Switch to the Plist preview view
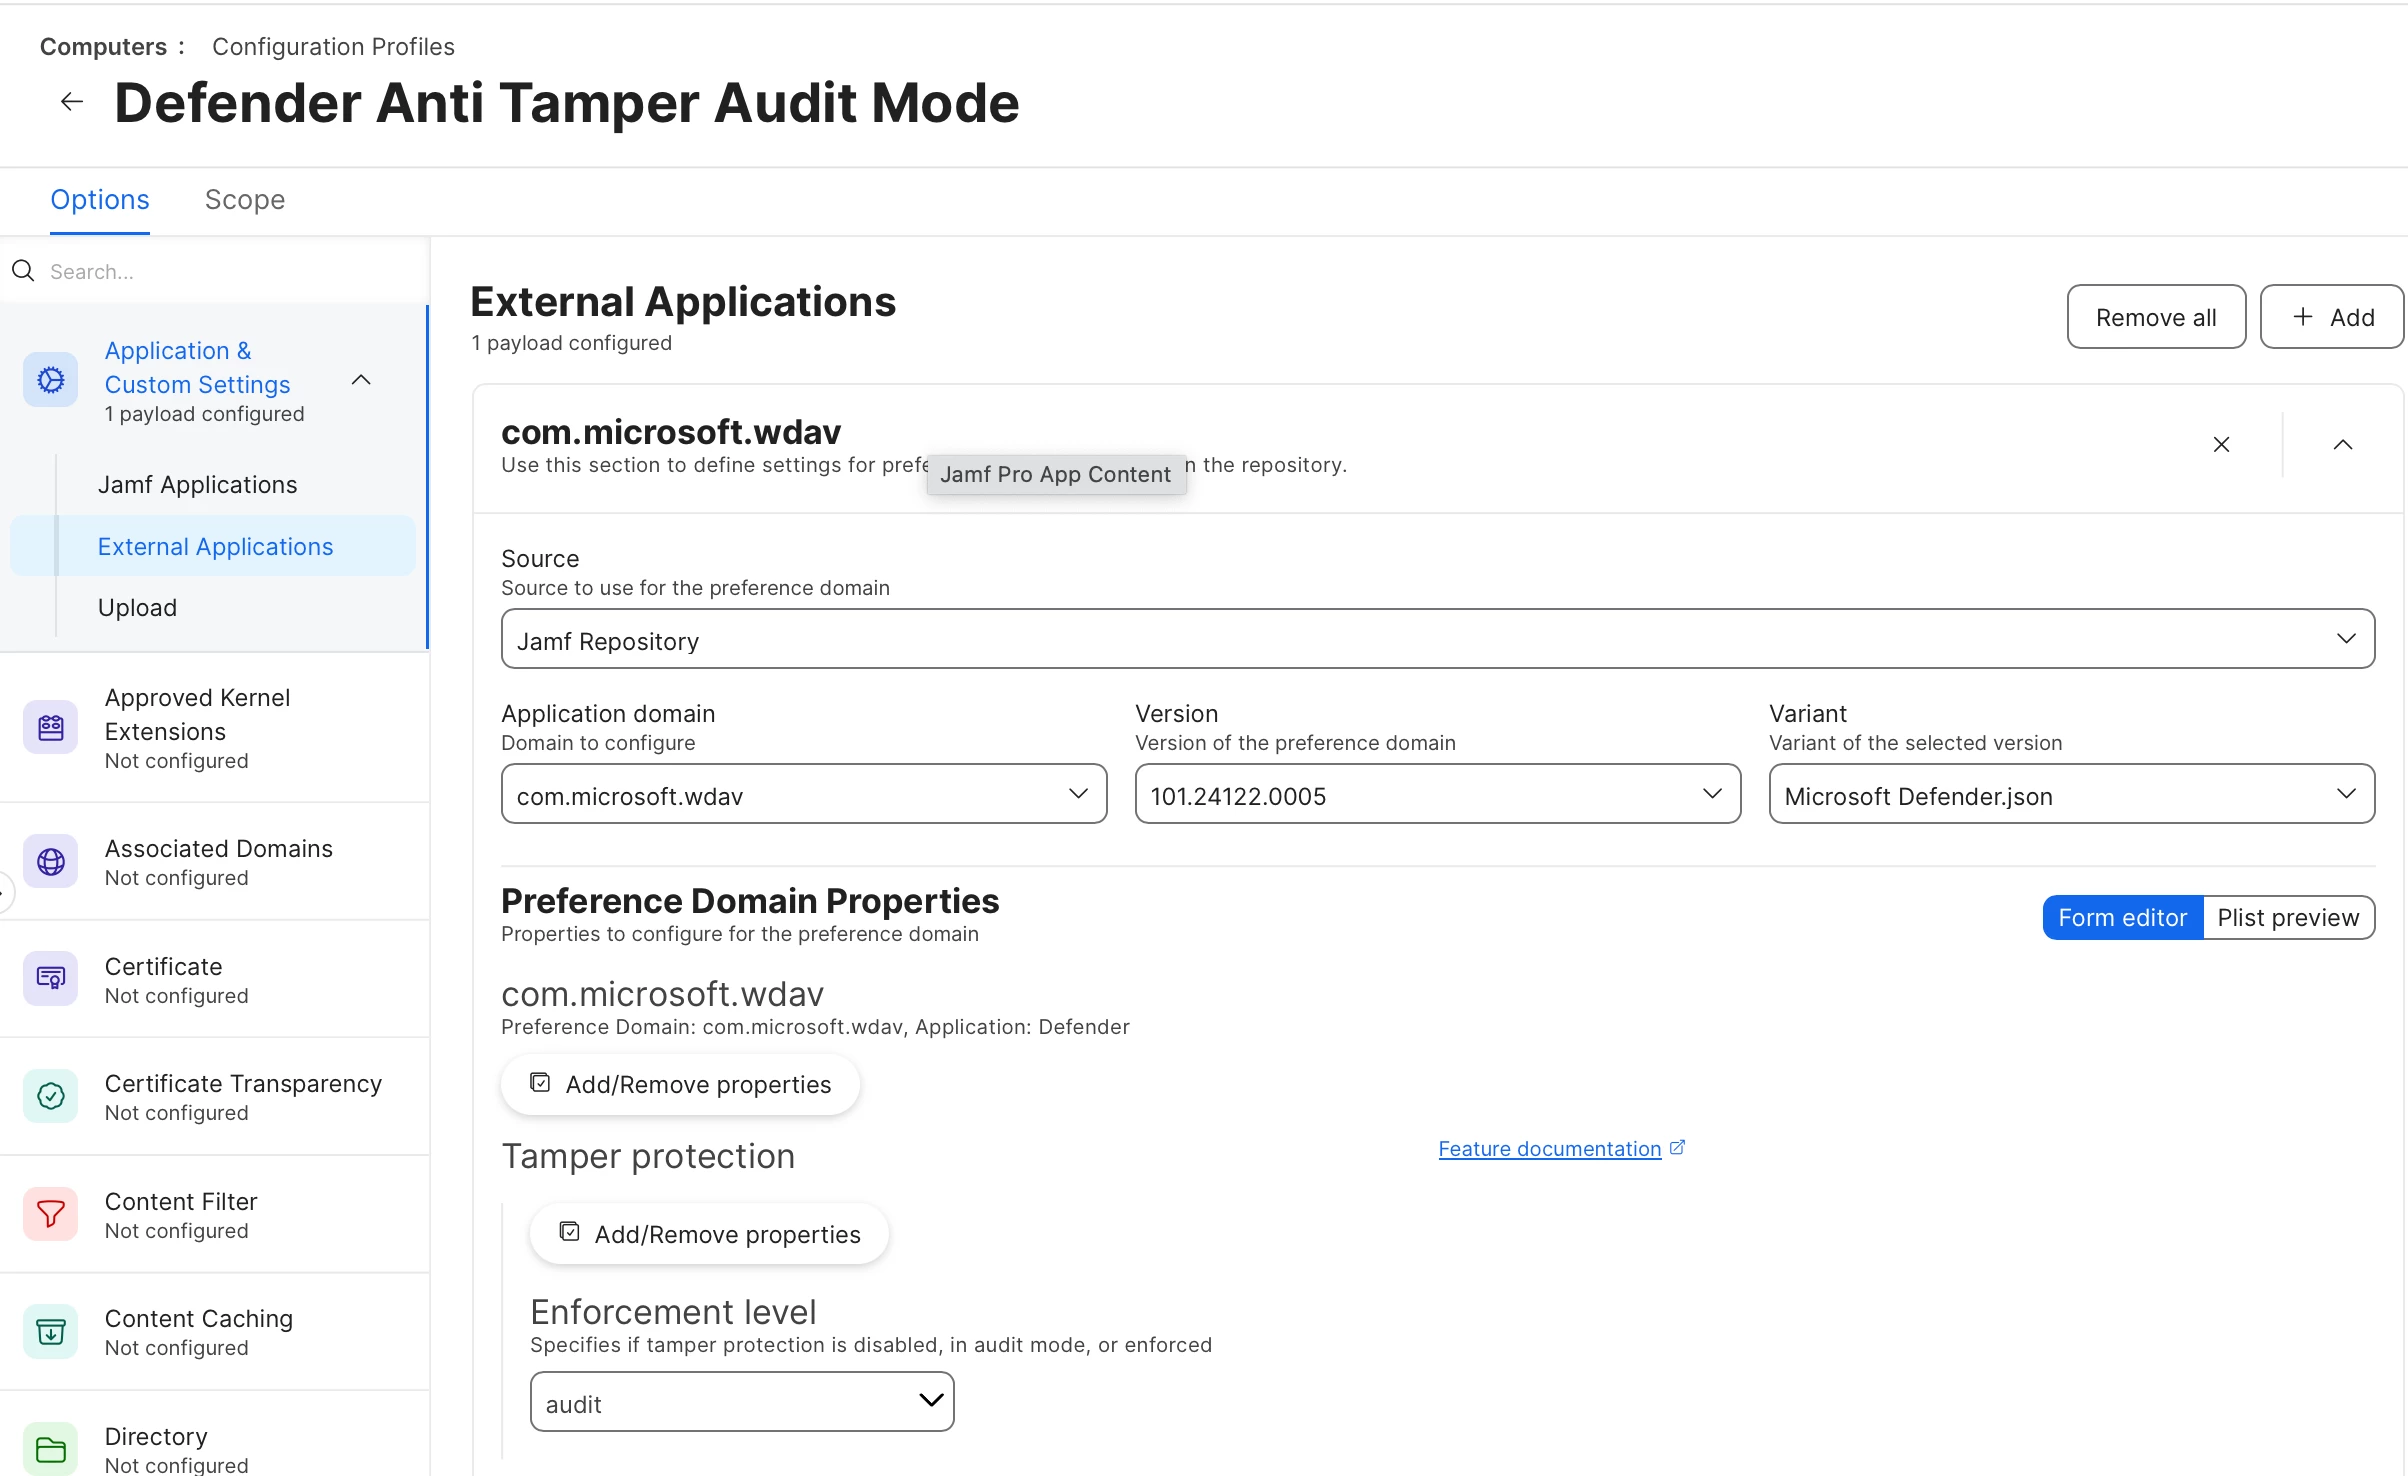This screenshot has height=1476, width=2408. coord(2289,918)
